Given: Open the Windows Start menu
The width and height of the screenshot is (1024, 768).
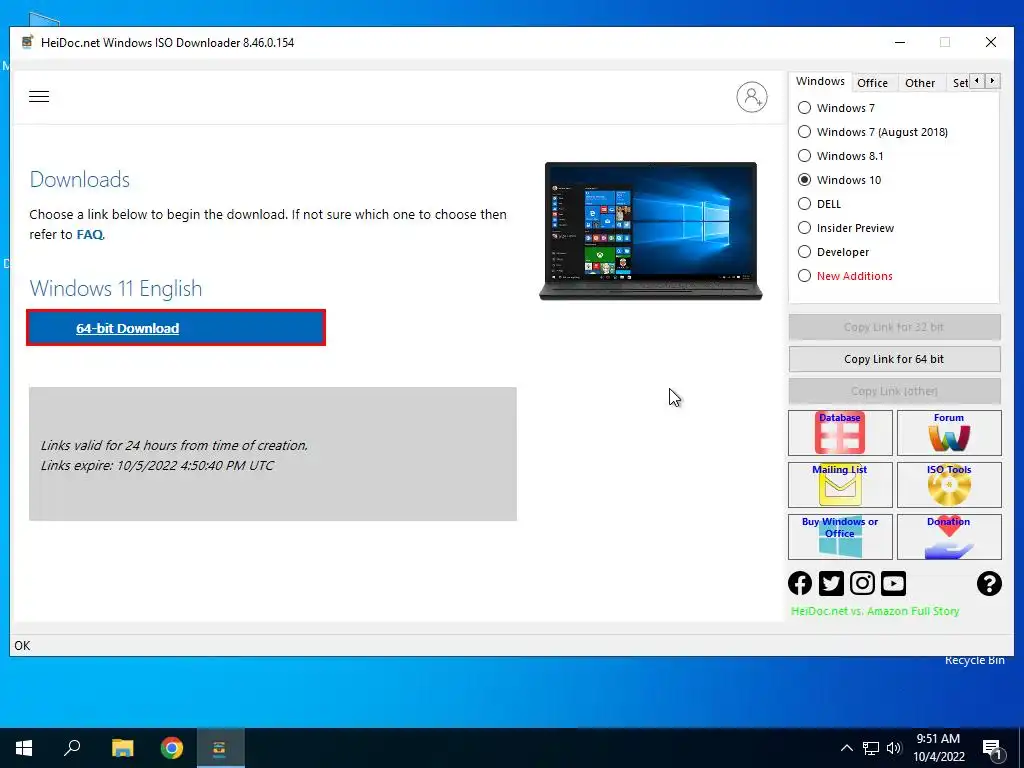Looking at the screenshot, I should click(24, 748).
